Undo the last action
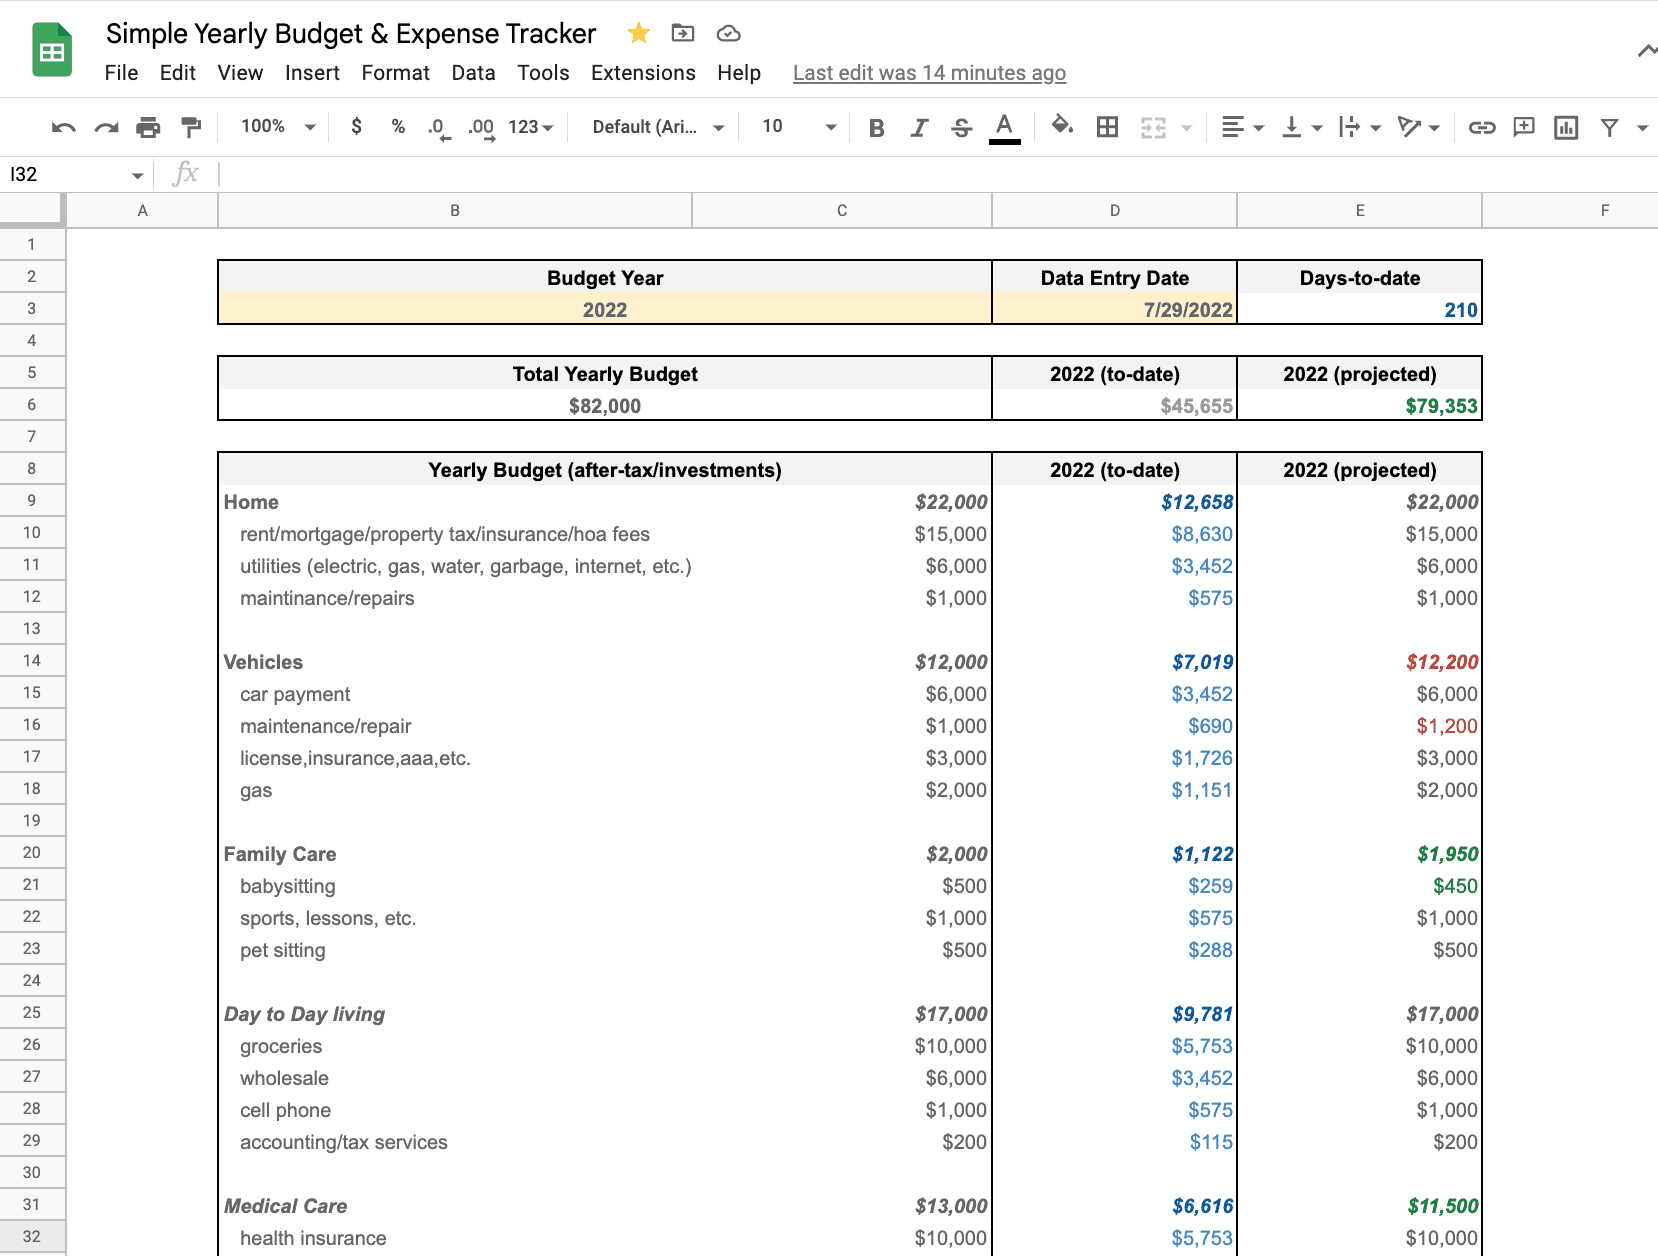The width and height of the screenshot is (1658, 1256). [x=63, y=127]
